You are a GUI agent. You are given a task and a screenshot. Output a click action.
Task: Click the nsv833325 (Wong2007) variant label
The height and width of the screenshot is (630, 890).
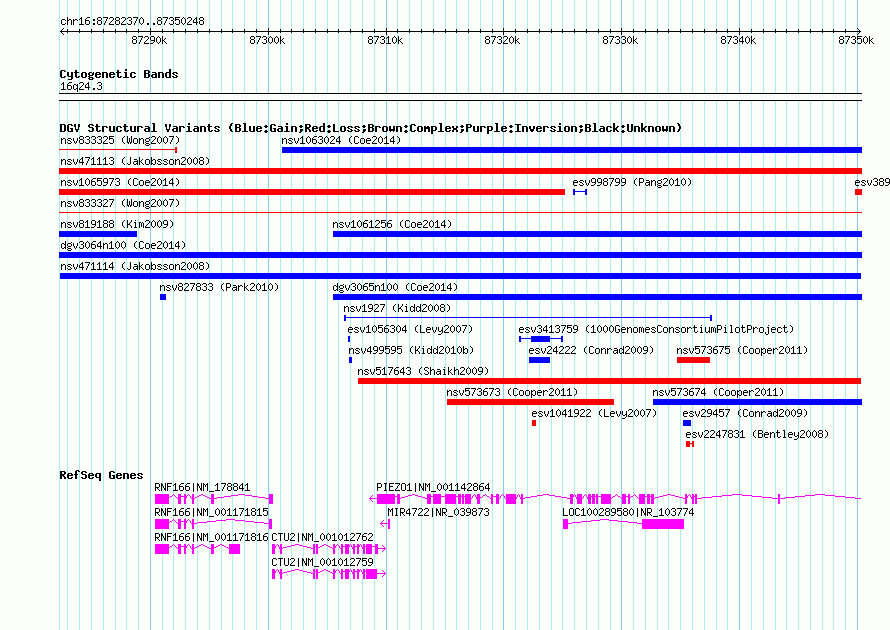120,140
